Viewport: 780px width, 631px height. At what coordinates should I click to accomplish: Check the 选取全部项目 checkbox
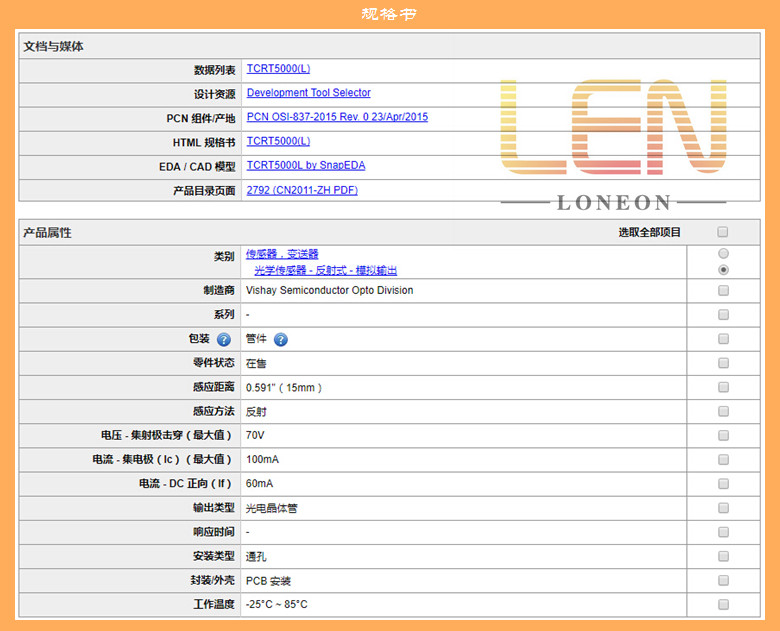(x=723, y=232)
